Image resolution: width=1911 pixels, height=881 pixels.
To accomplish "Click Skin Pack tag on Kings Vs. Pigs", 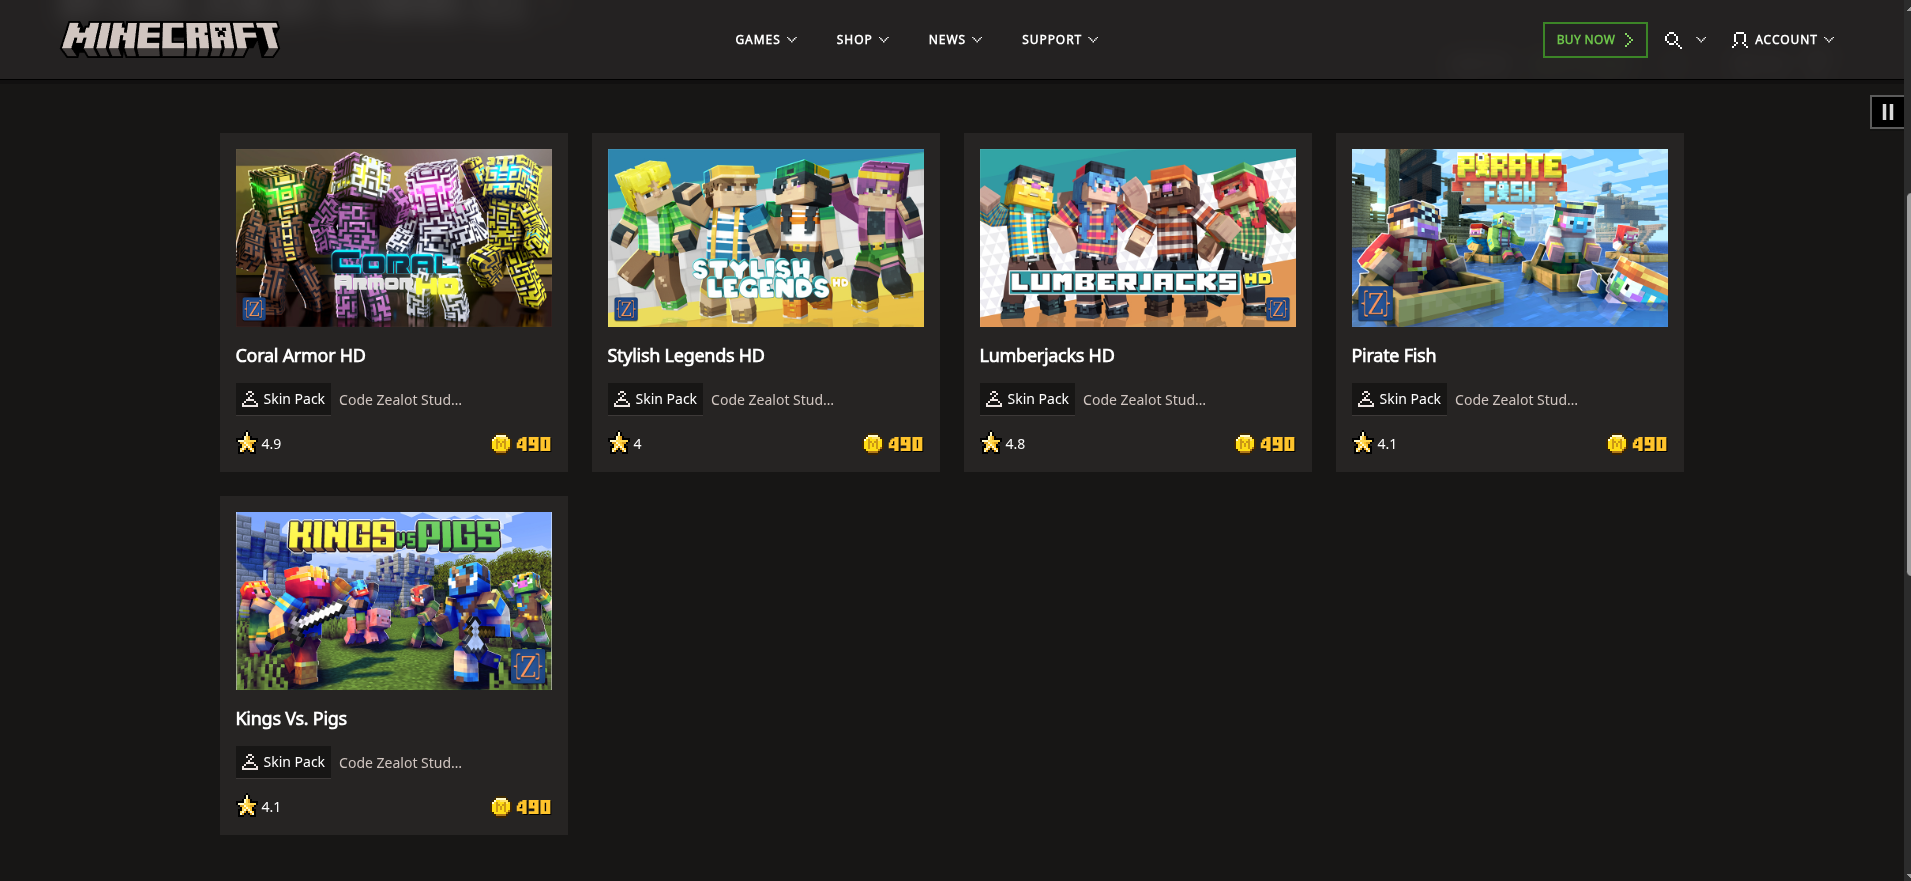I will [283, 762].
